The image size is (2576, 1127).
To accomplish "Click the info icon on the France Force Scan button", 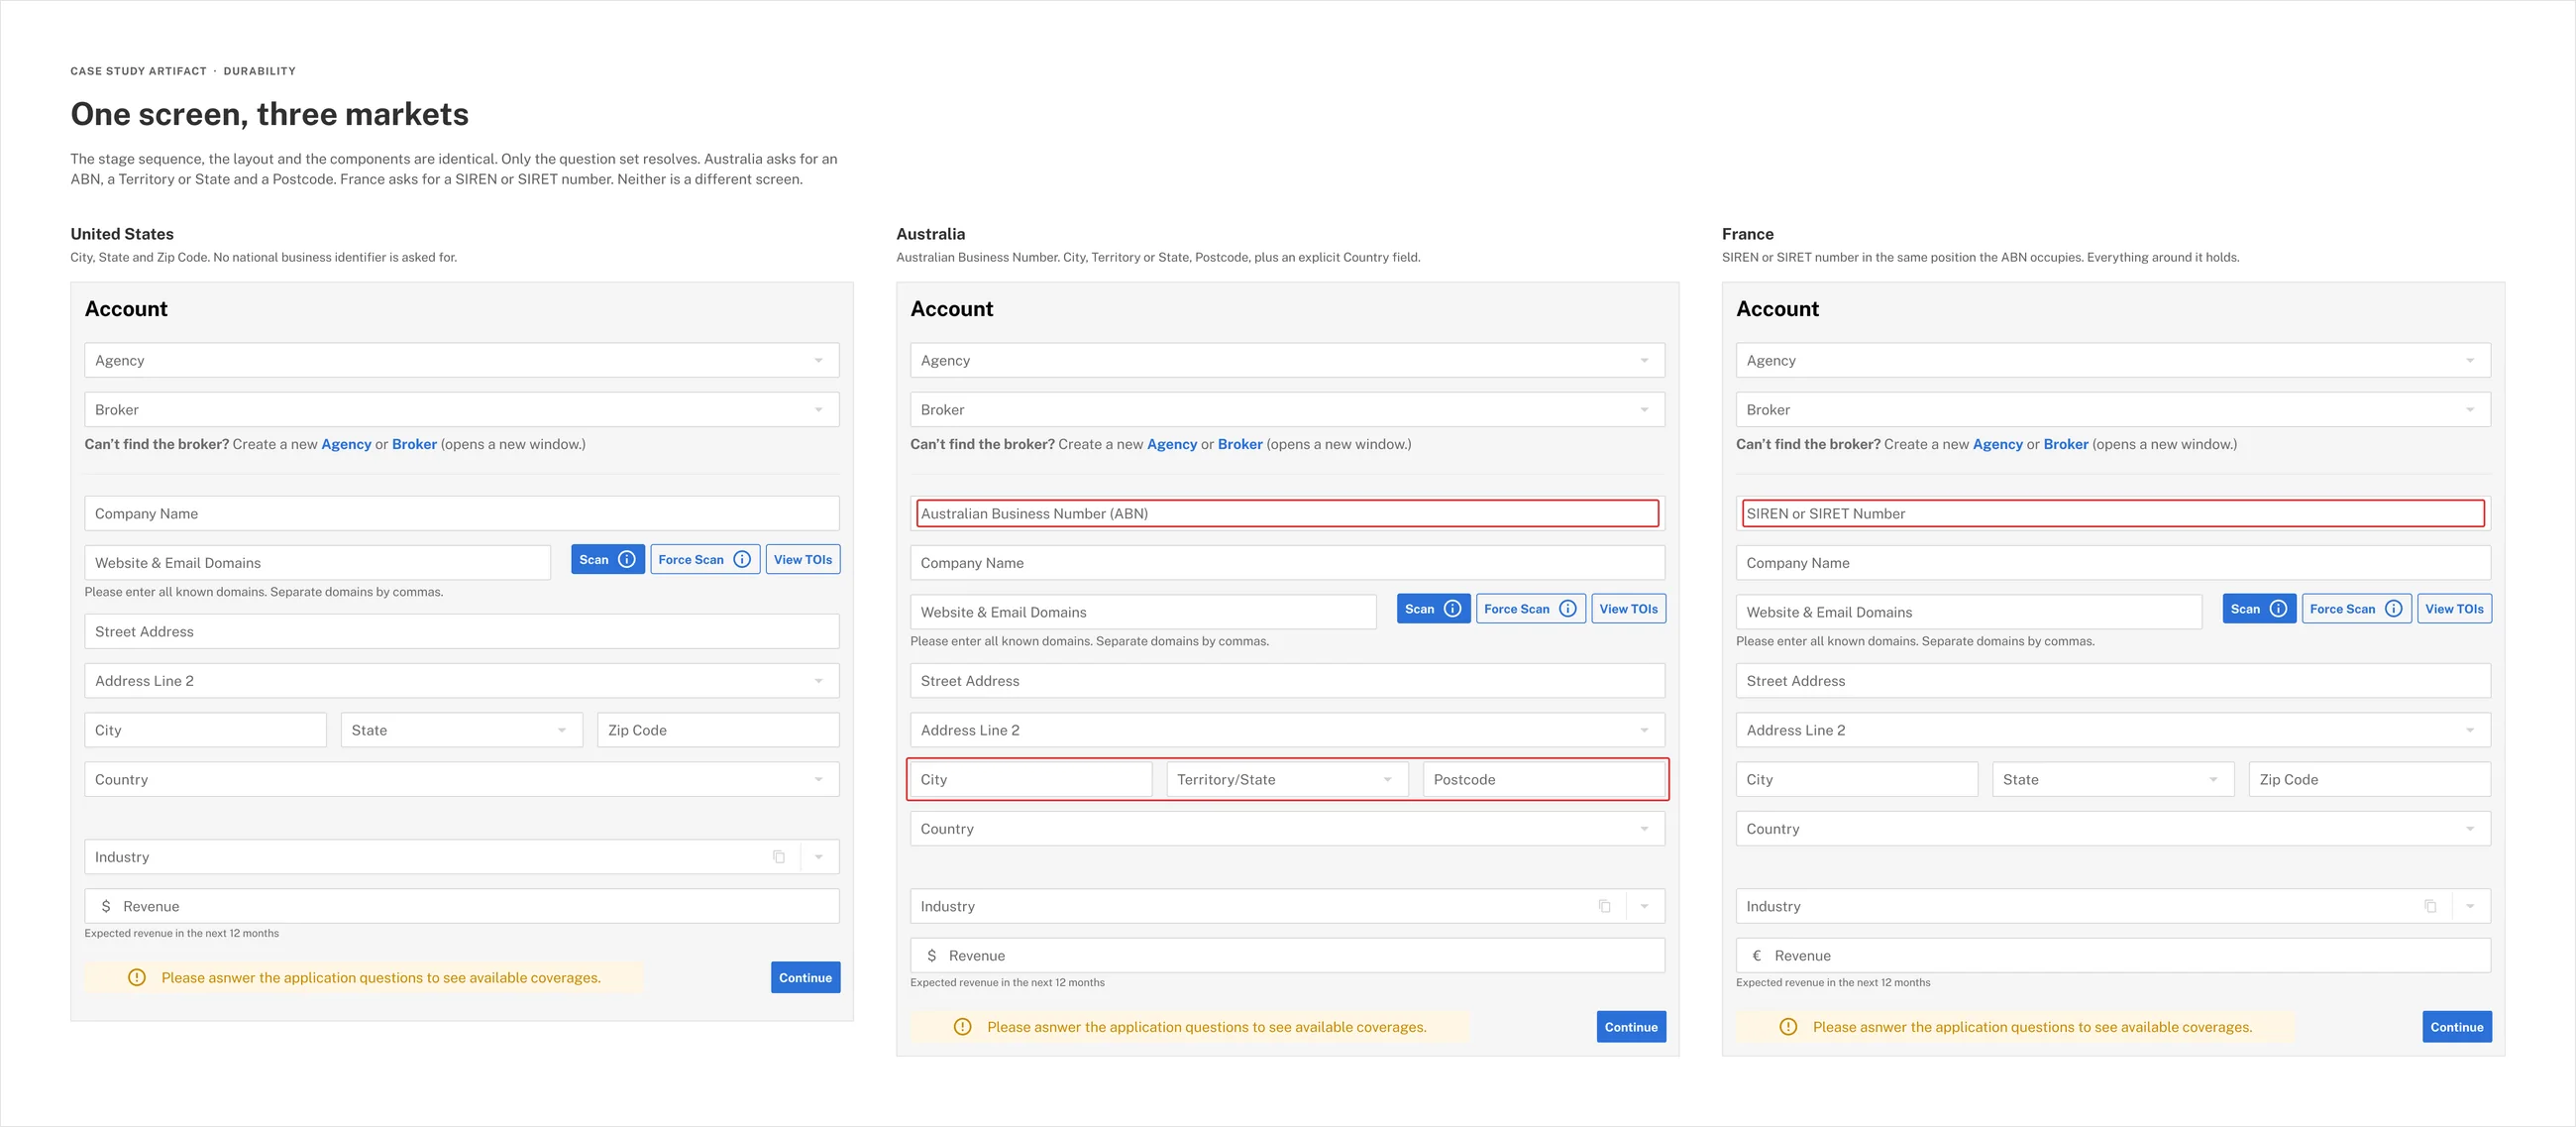I will [2394, 609].
